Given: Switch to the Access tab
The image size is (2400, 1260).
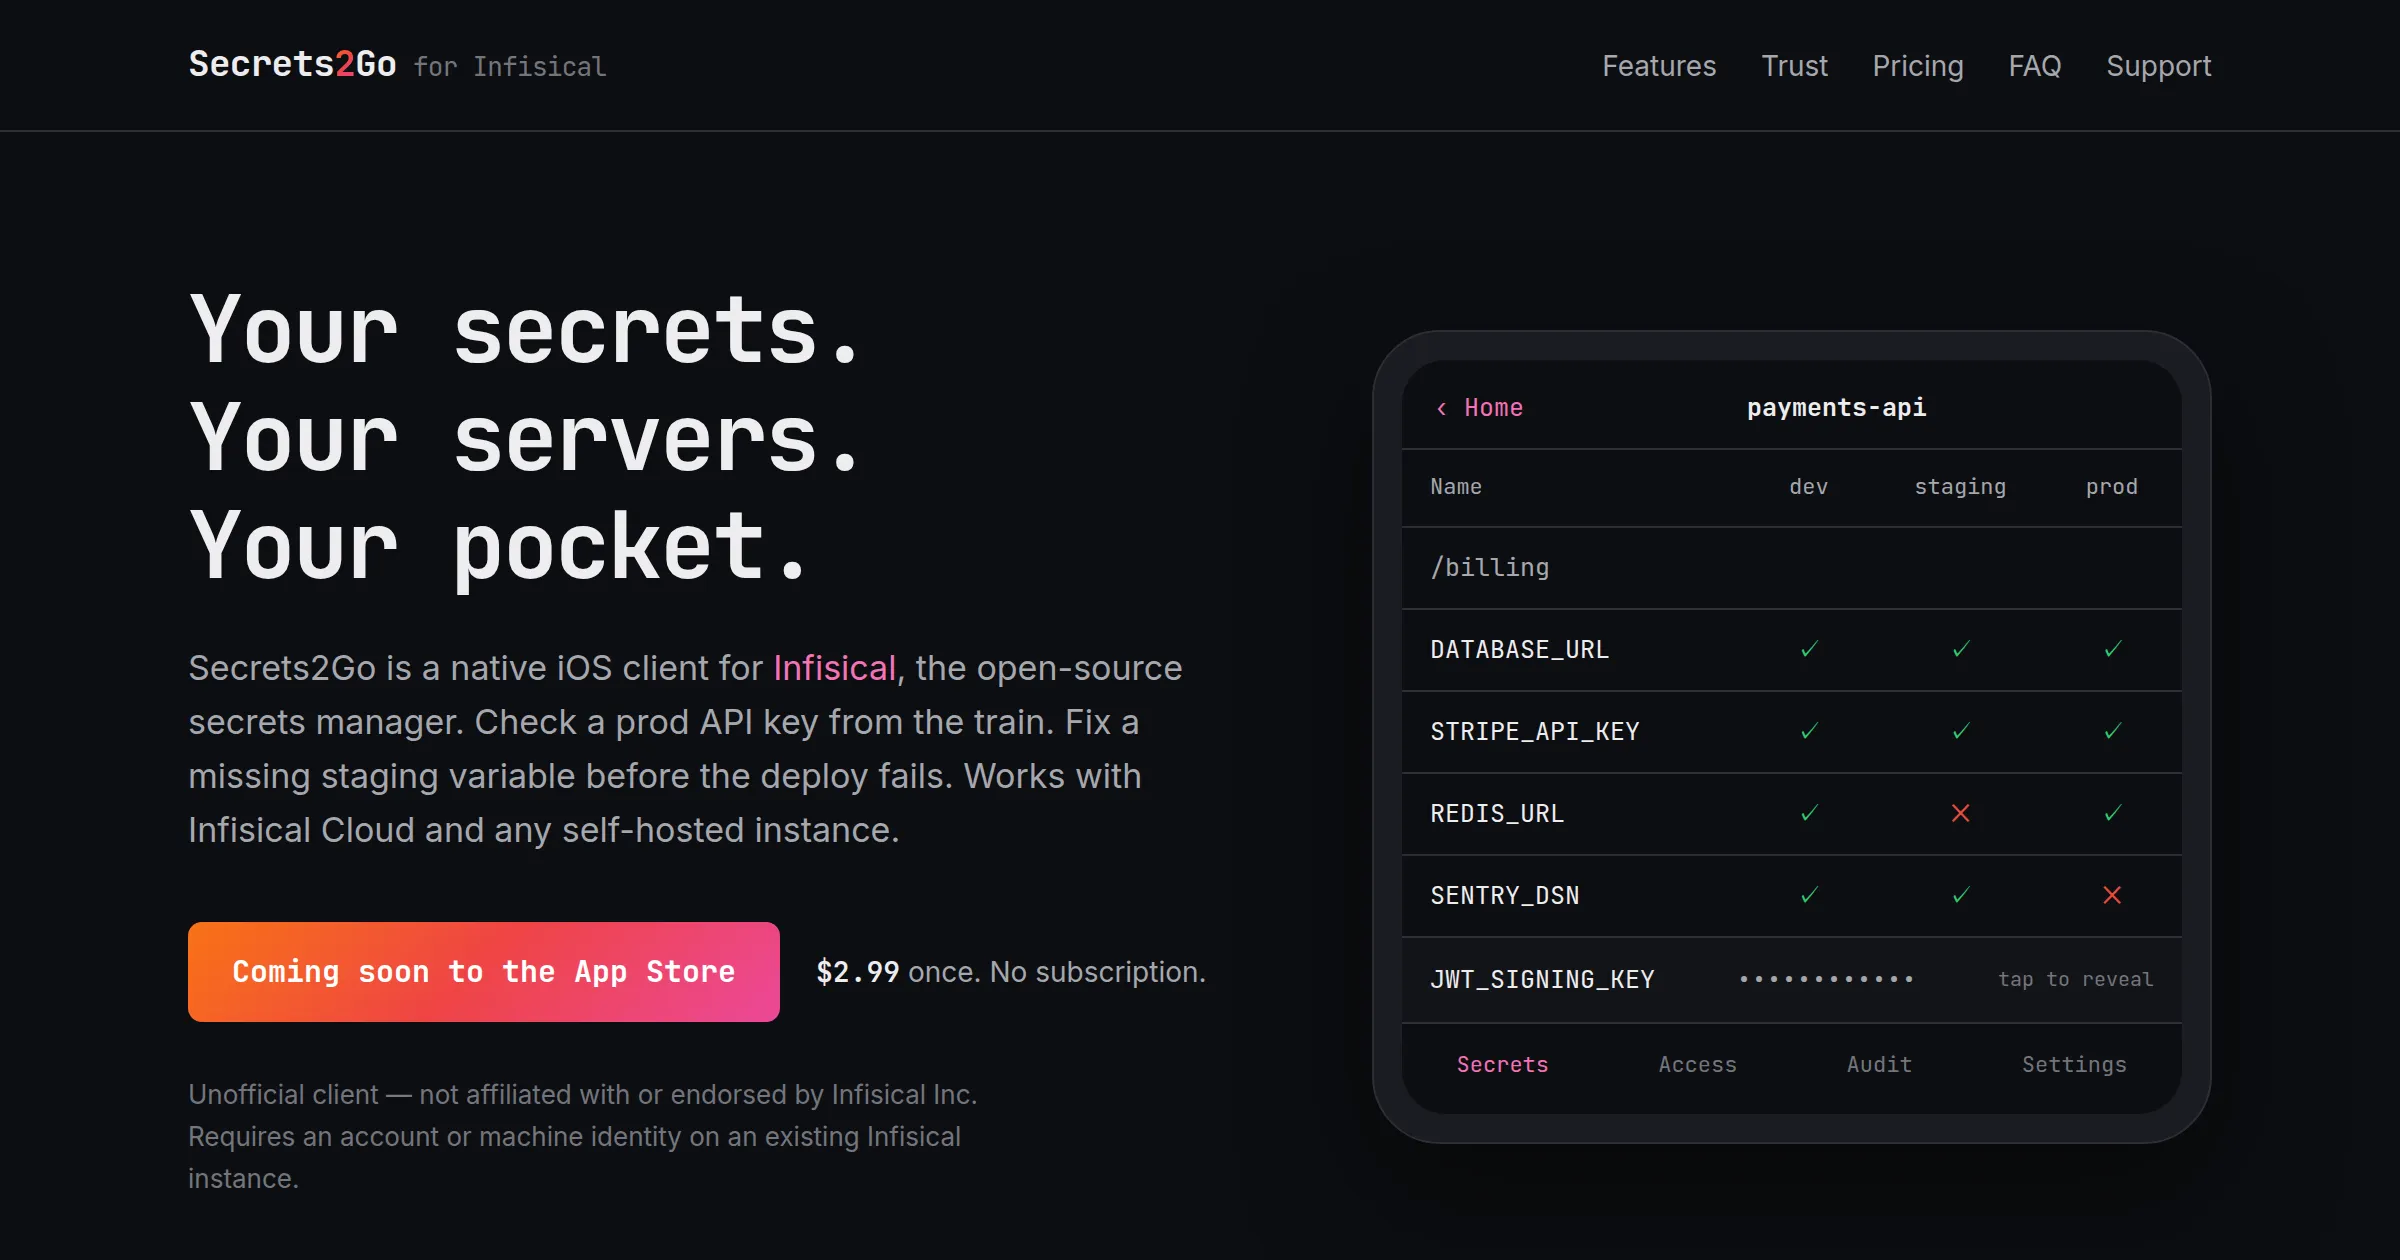Looking at the screenshot, I should pyautogui.click(x=1697, y=1065).
